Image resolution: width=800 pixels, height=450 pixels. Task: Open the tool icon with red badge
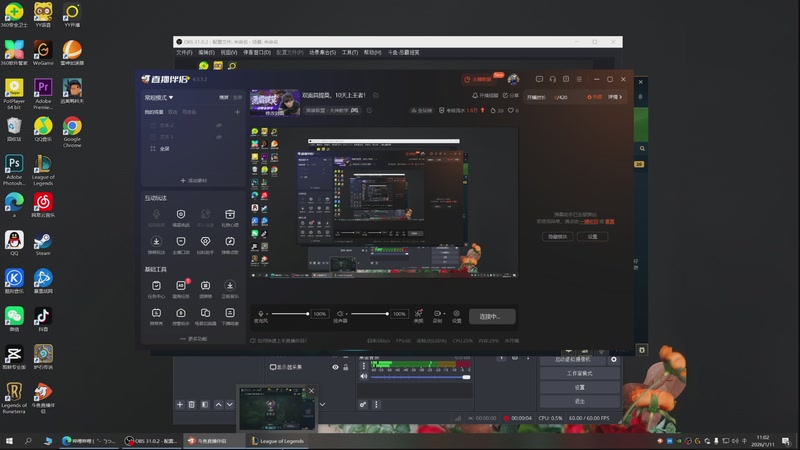tap(181, 286)
